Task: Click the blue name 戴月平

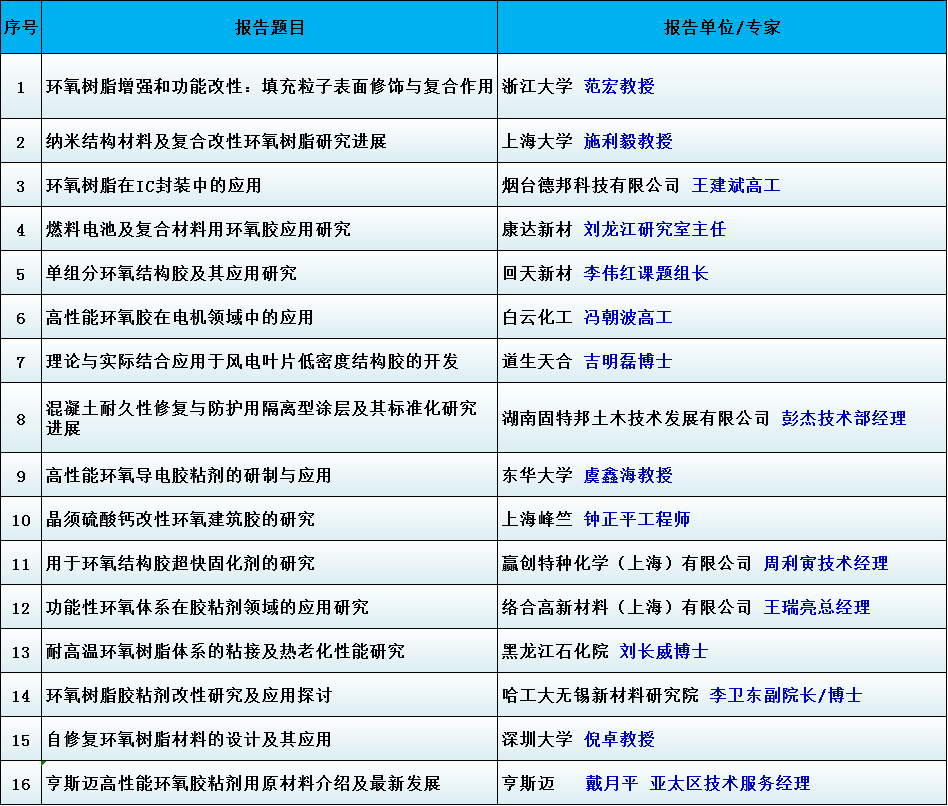Action: (x=612, y=784)
